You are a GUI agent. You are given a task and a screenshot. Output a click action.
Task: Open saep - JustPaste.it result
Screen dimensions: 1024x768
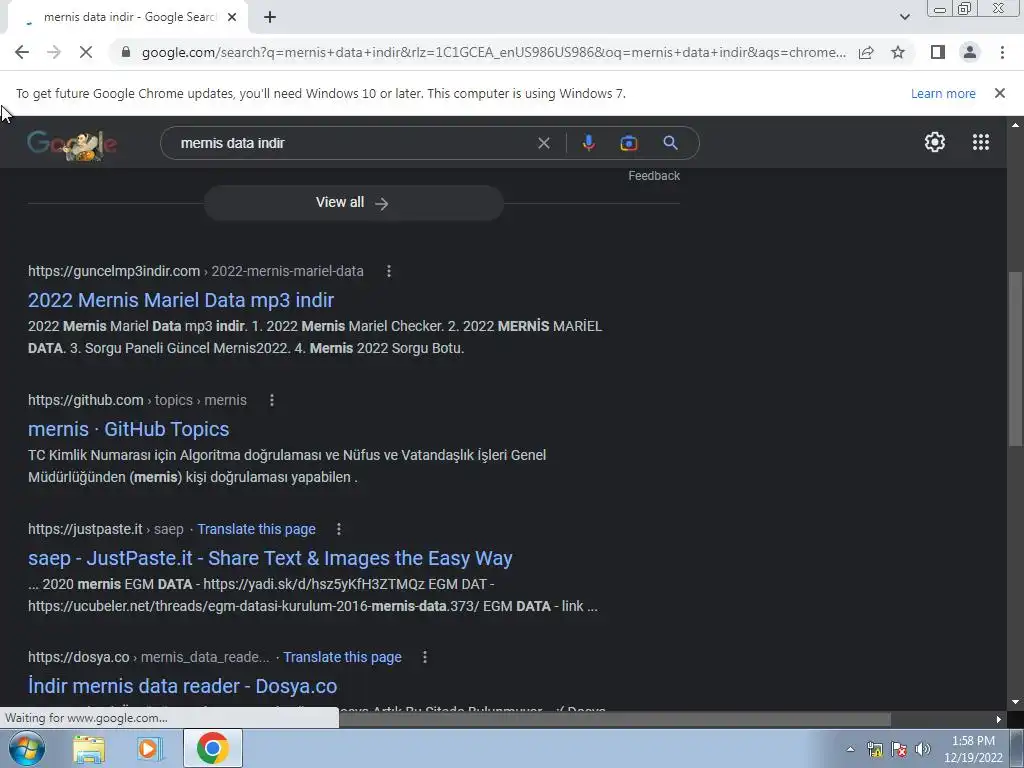tap(270, 558)
